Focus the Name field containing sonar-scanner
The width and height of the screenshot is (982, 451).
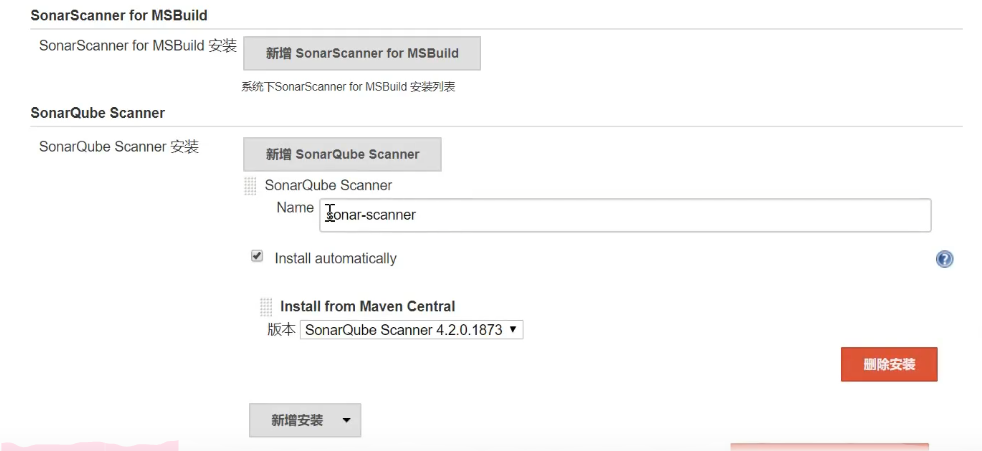pos(625,215)
